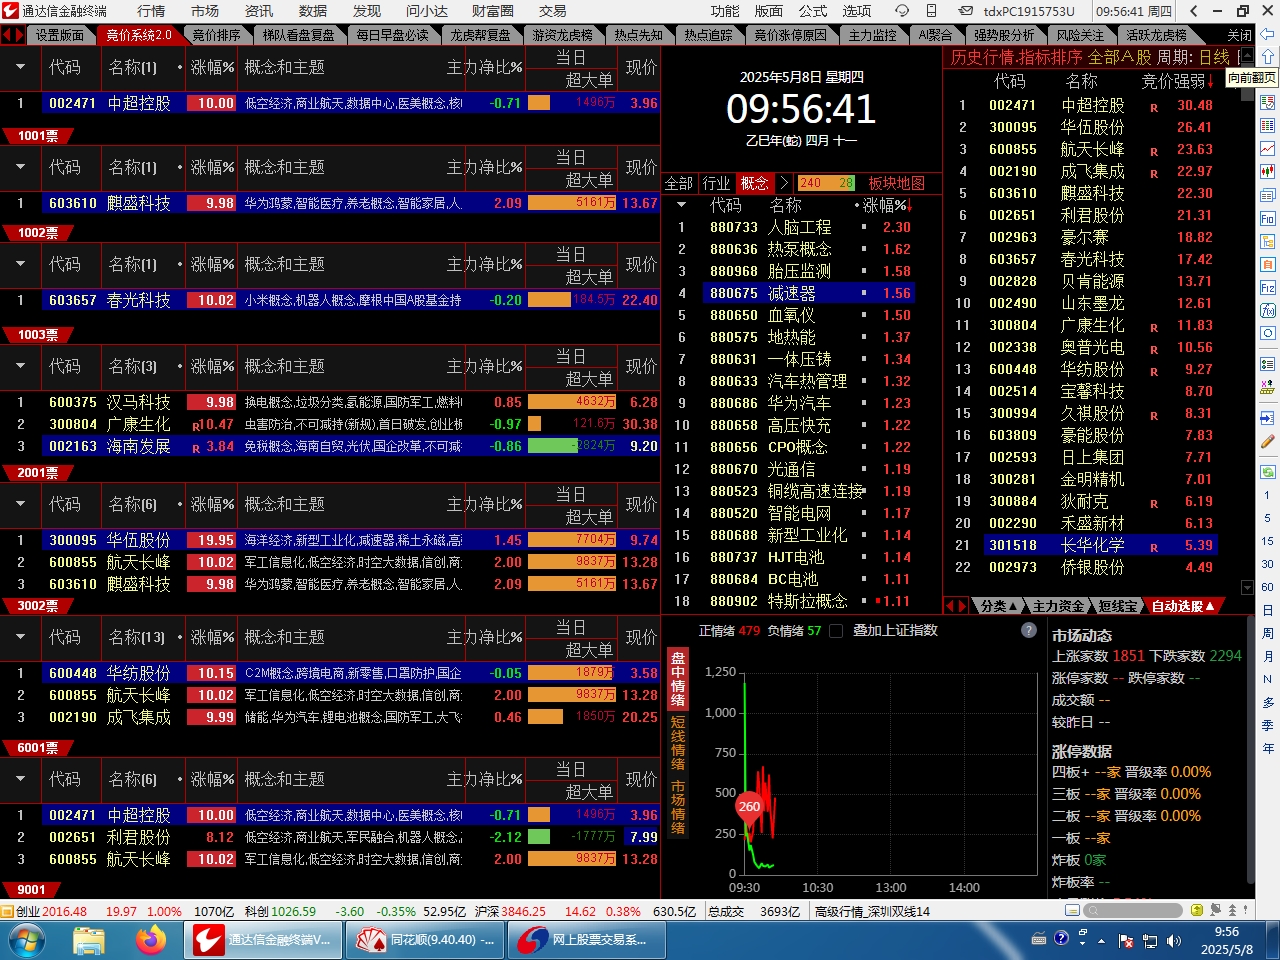Click the 市场情绪 vertical button
The image size is (1280, 960).
click(678, 807)
